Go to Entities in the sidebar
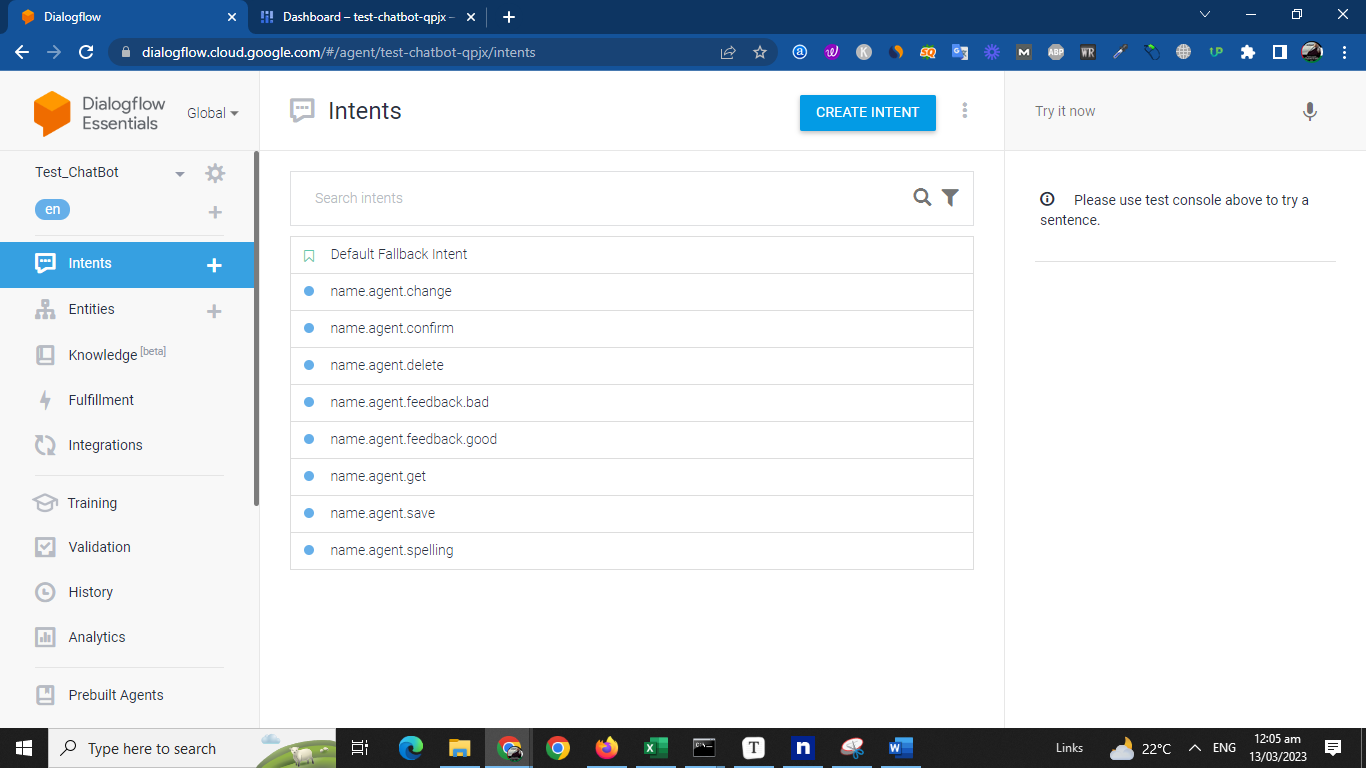1366x768 pixels. point(92,309)
